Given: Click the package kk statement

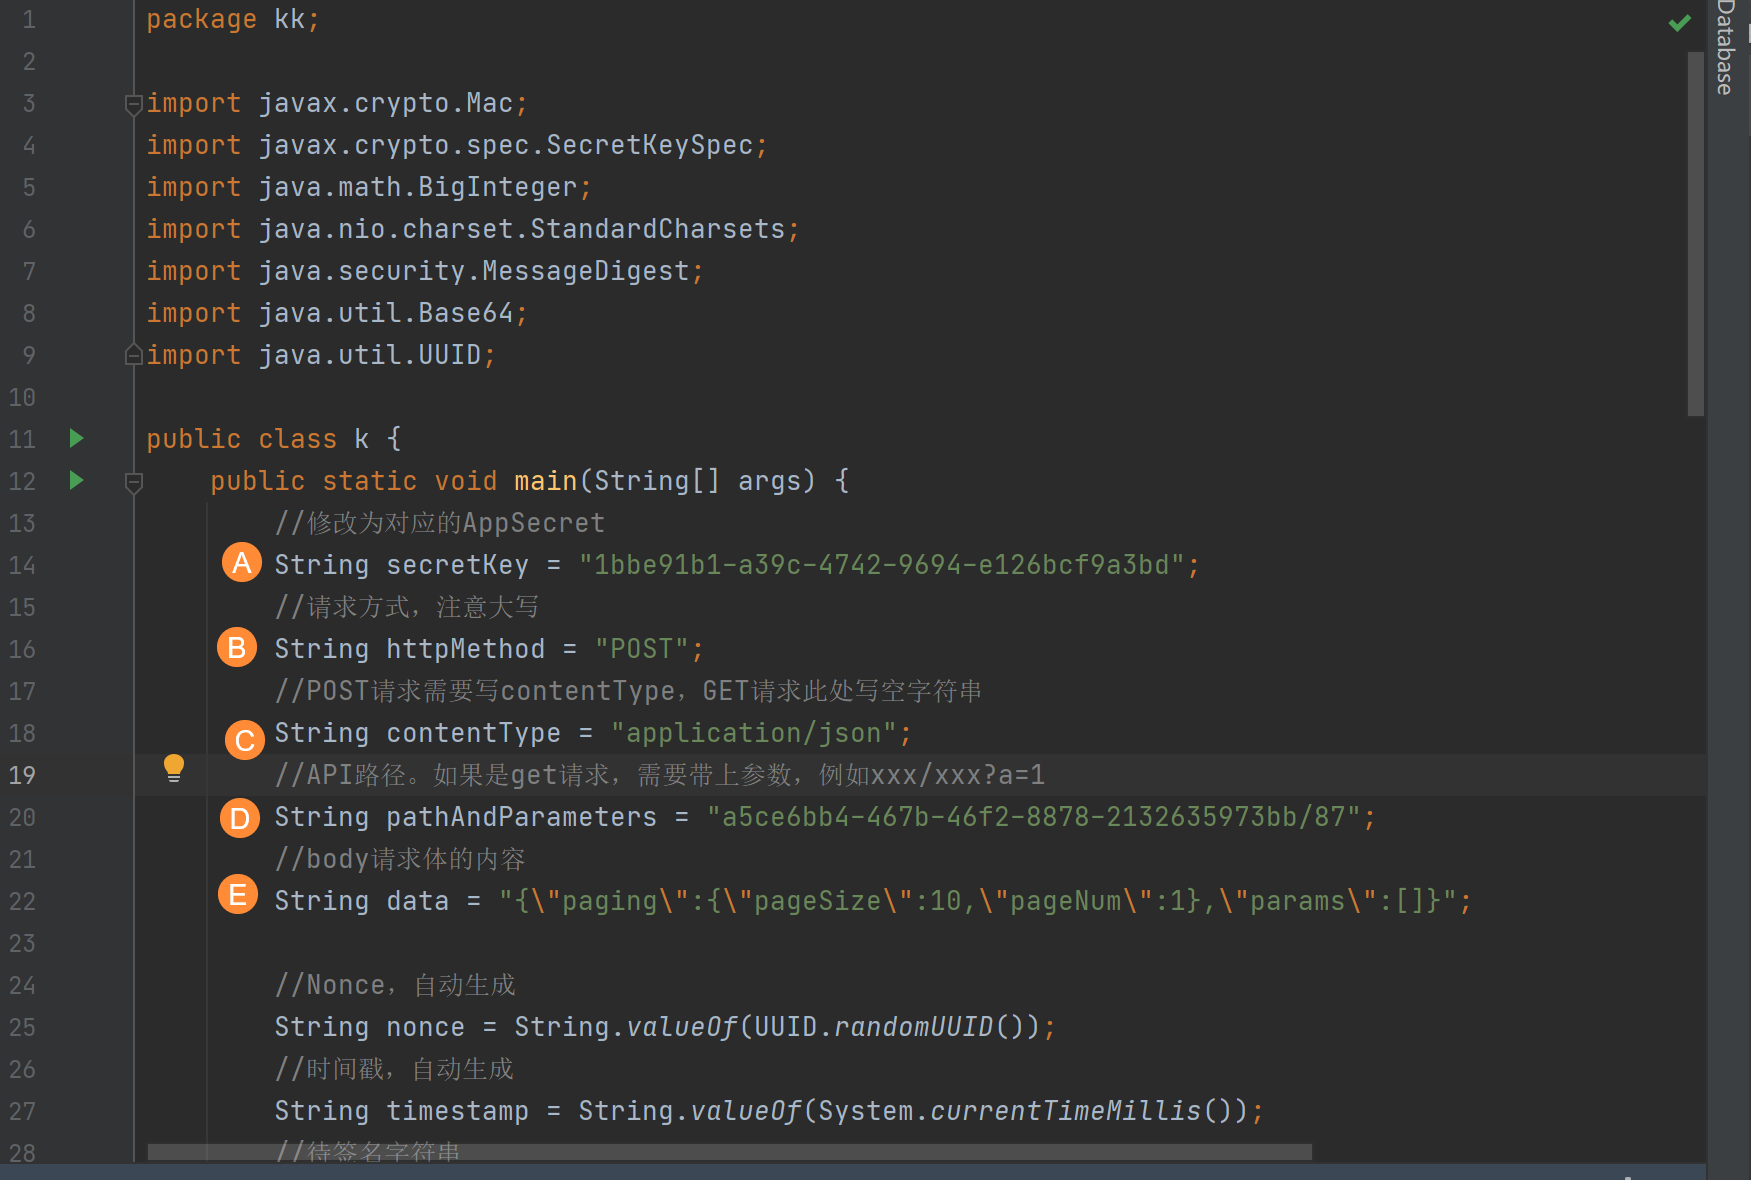Looking at the screenshot, I should pyautogui.click(x=233, y=19).
